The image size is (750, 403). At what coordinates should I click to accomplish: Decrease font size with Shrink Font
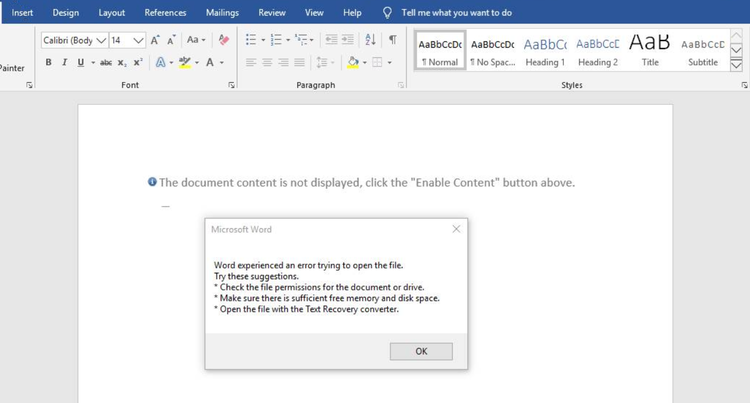[x=171, y=40]
